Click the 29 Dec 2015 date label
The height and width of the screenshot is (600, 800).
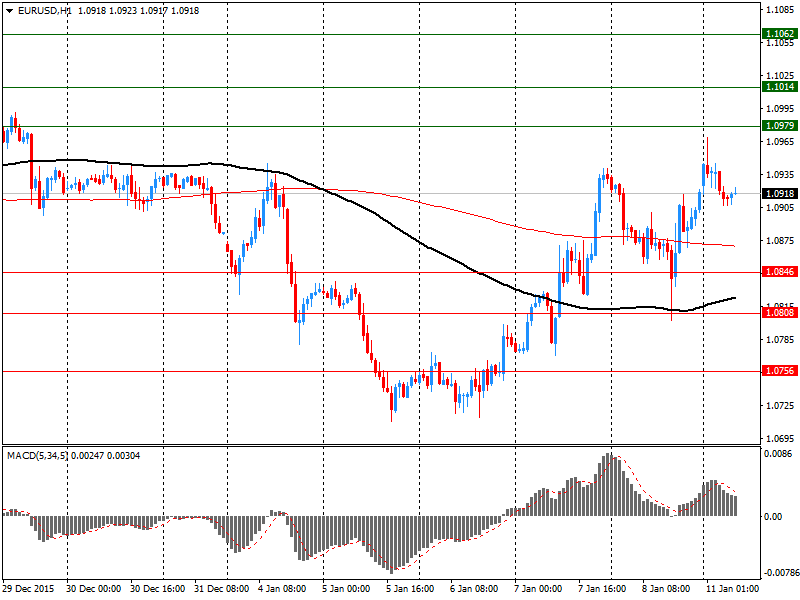[28, 589]
